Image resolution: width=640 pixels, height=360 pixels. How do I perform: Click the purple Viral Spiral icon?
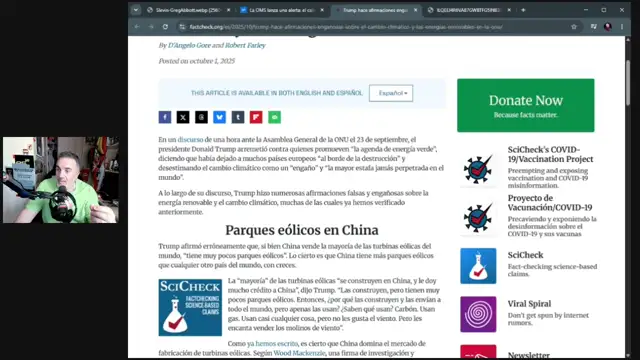478,314
